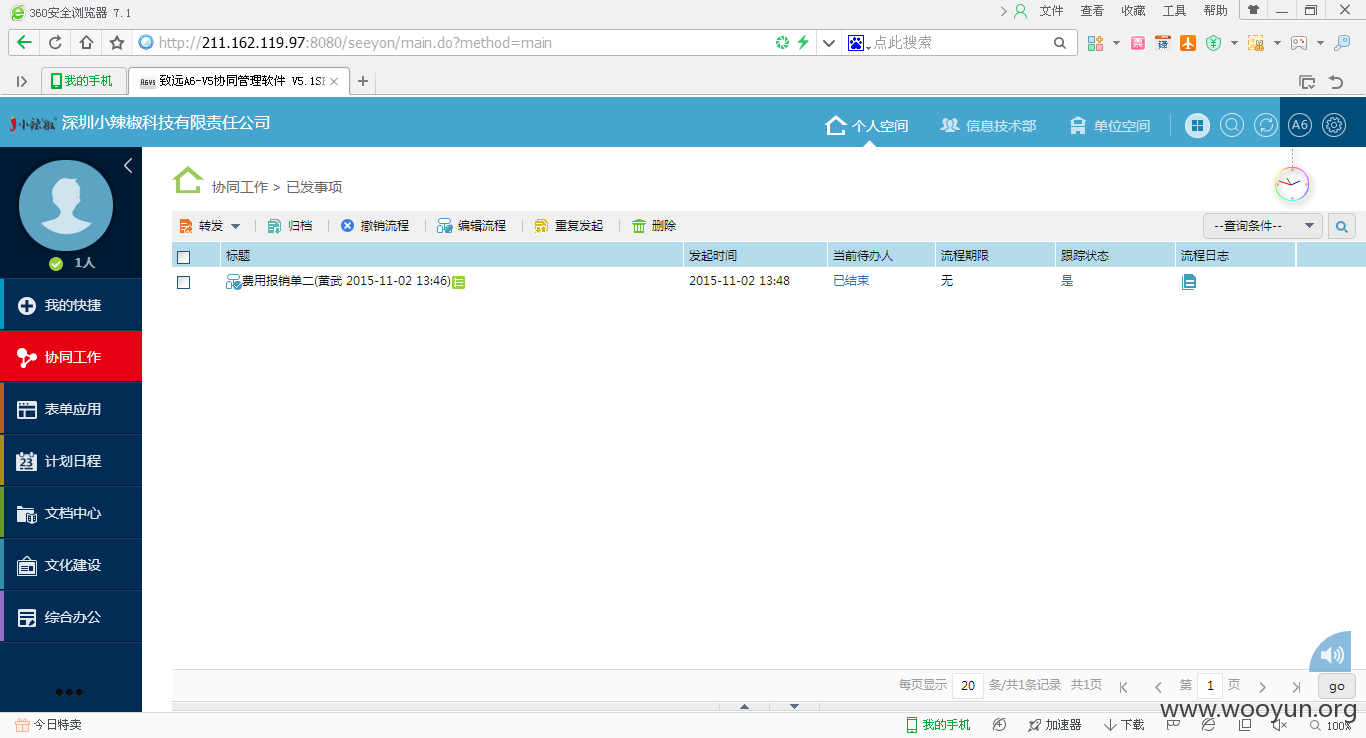The width and height of the screenshot is (1366, 738).
Task: Open 协同工作 in sidebar
Action: click(71, 357)
